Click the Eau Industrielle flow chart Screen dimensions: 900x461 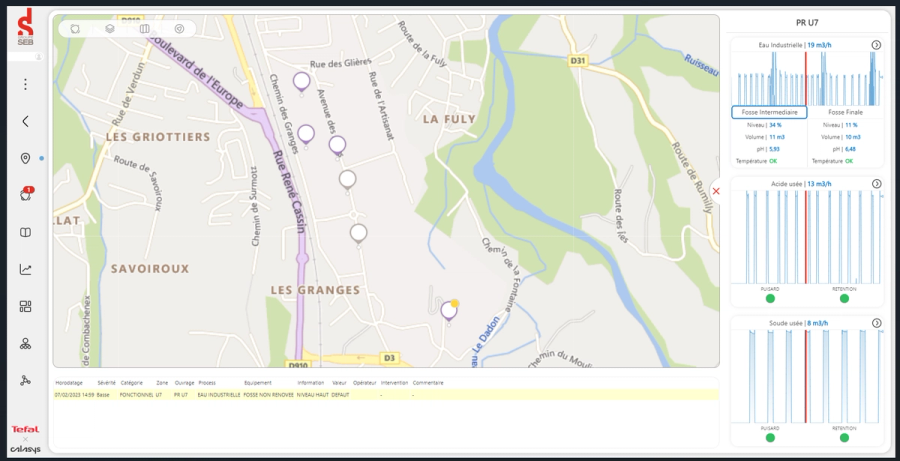tap(807, 79)
